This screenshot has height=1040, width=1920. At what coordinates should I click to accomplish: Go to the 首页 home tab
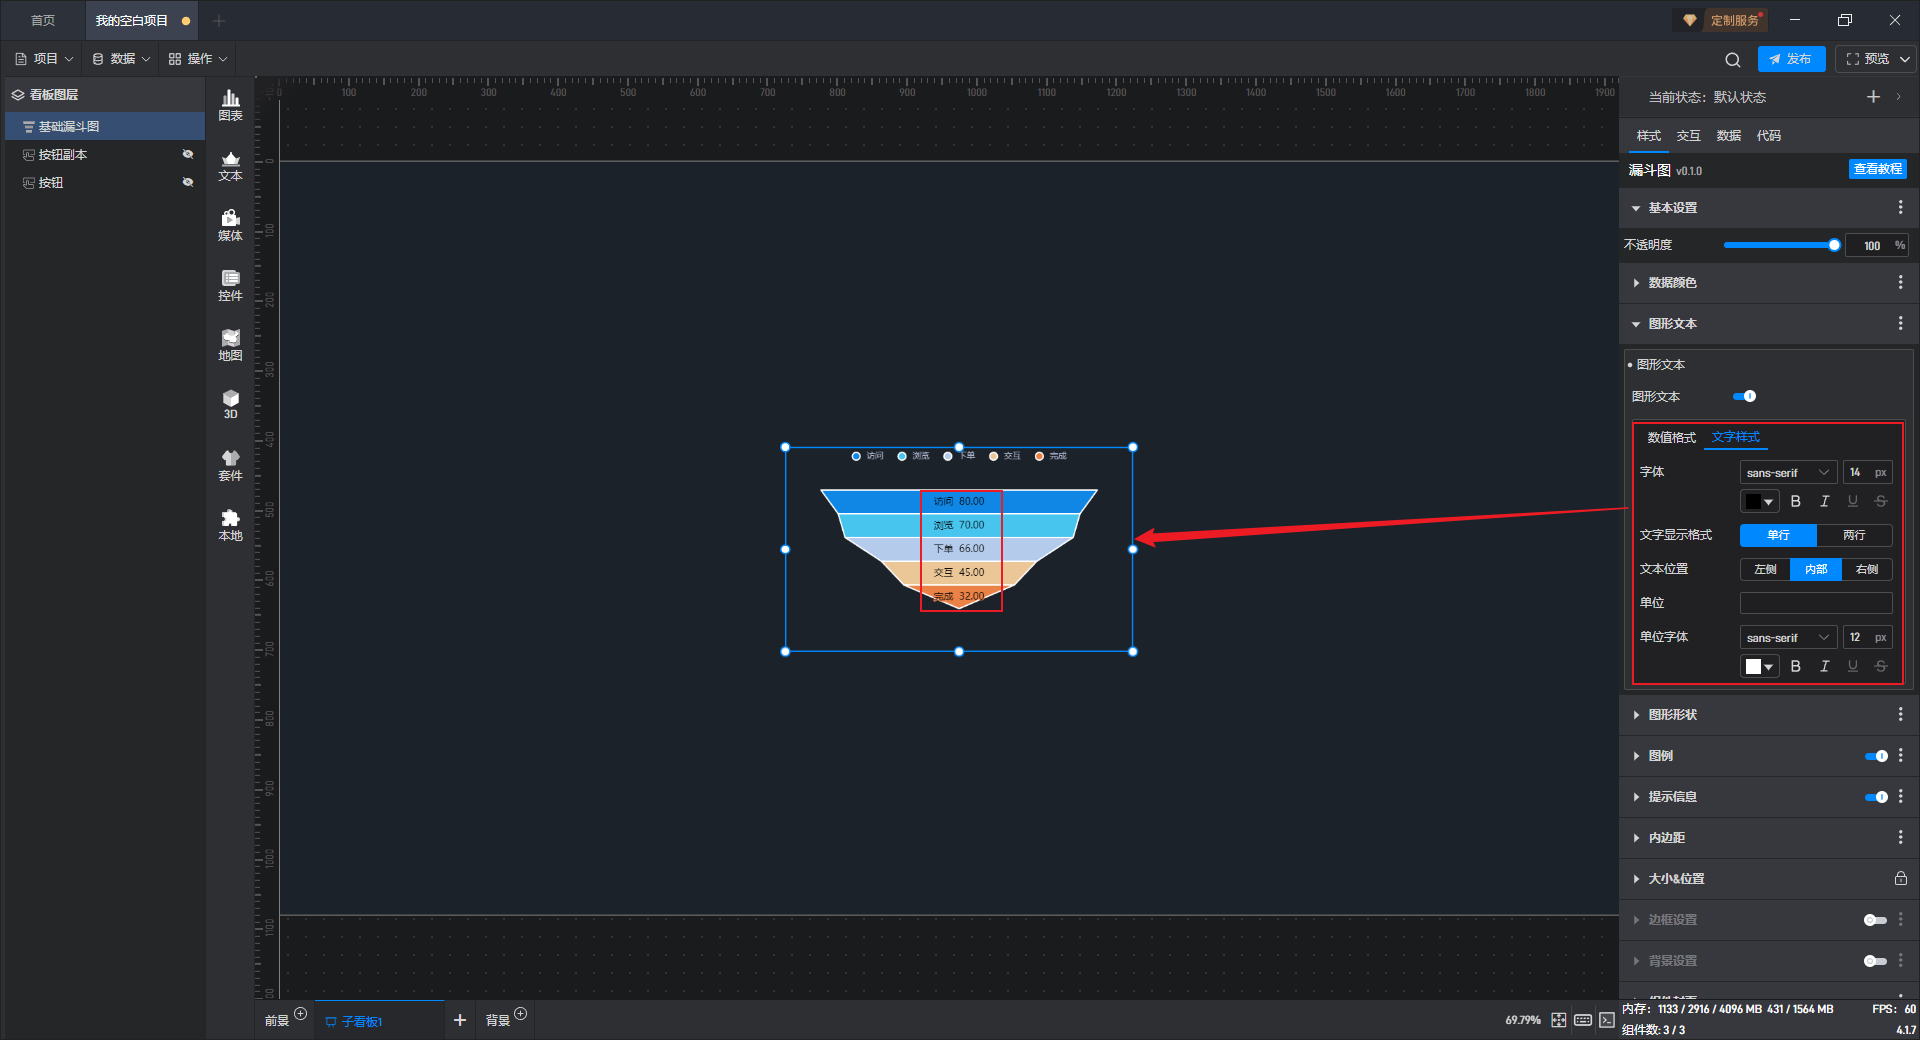pos(43,20)
